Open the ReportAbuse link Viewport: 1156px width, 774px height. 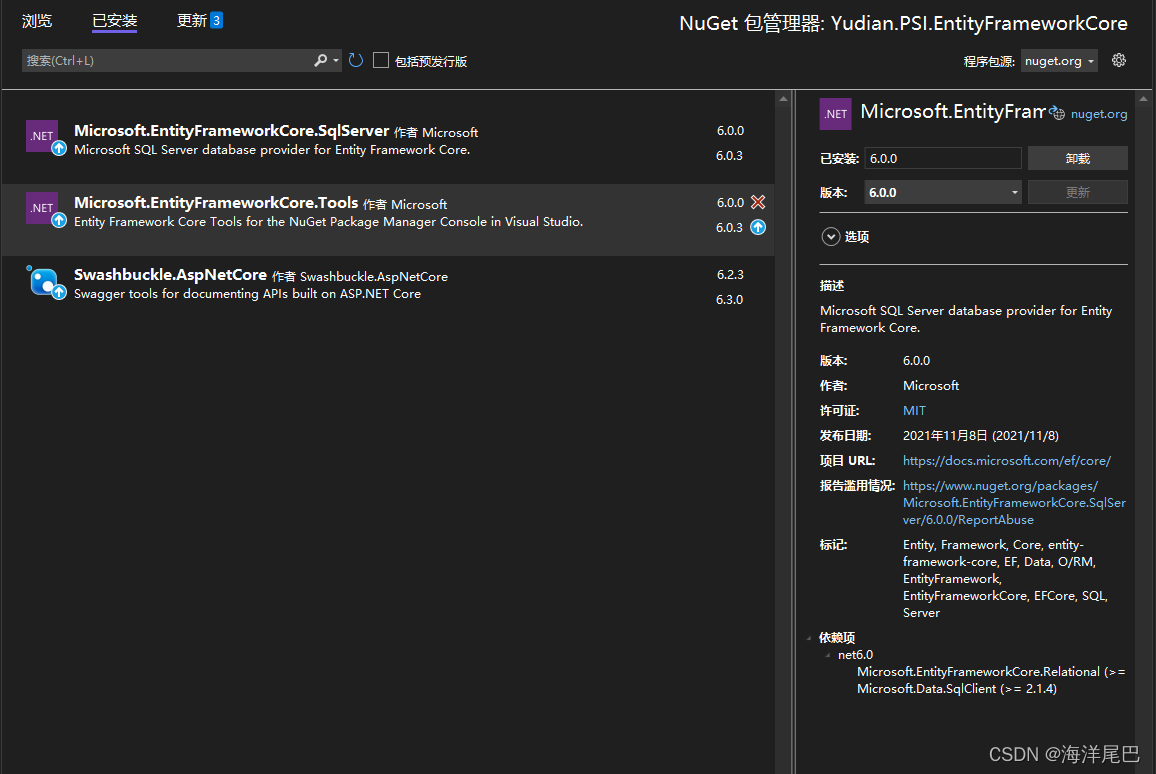[x=1014, y=503]
